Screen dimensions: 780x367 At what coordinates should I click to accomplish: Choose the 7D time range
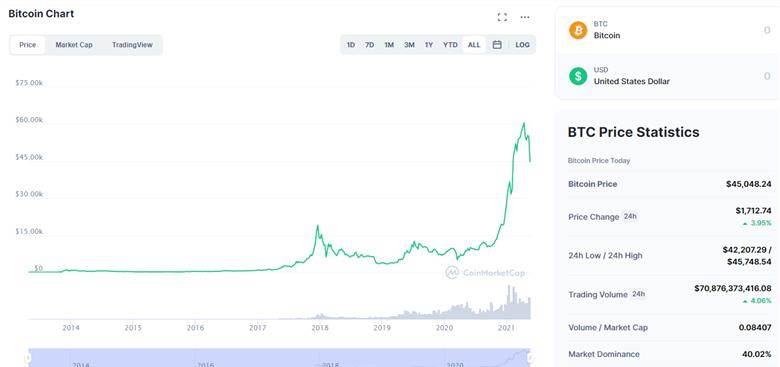point(369,45)
